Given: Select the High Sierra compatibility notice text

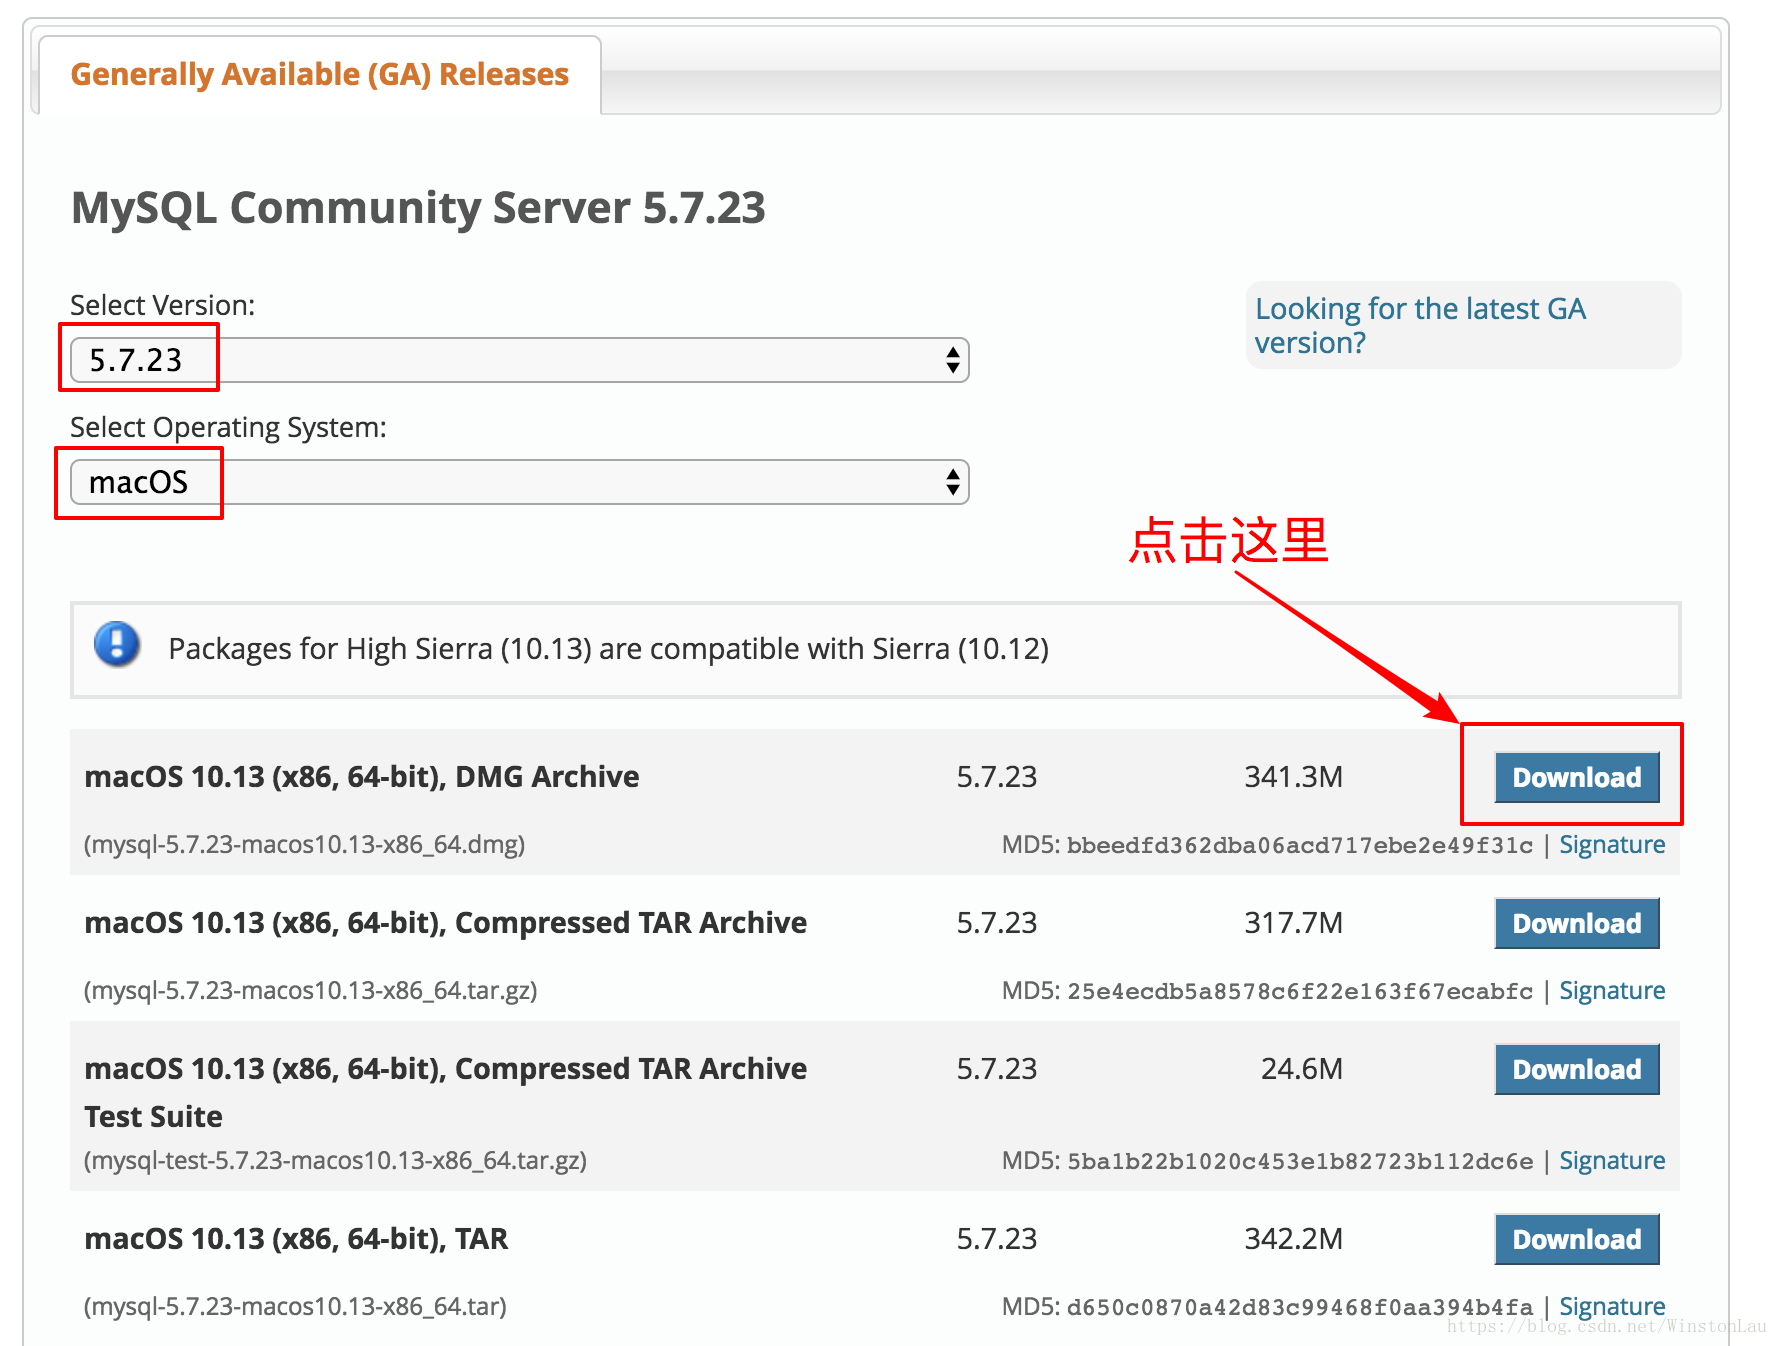Looking at the screenshot, I should [608, 649].
